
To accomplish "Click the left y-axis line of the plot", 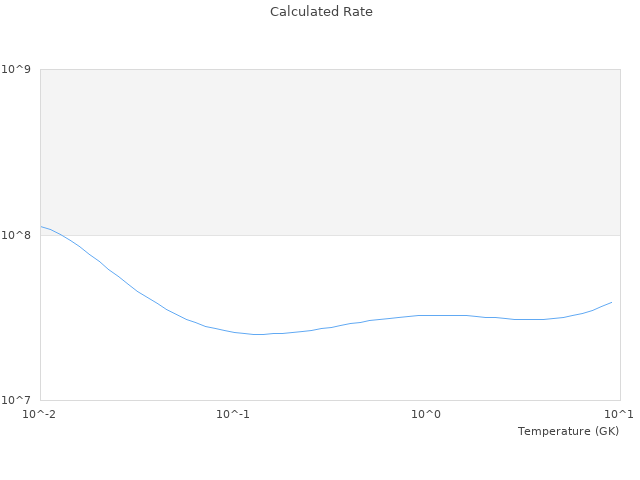I will [x=40, y=300].
